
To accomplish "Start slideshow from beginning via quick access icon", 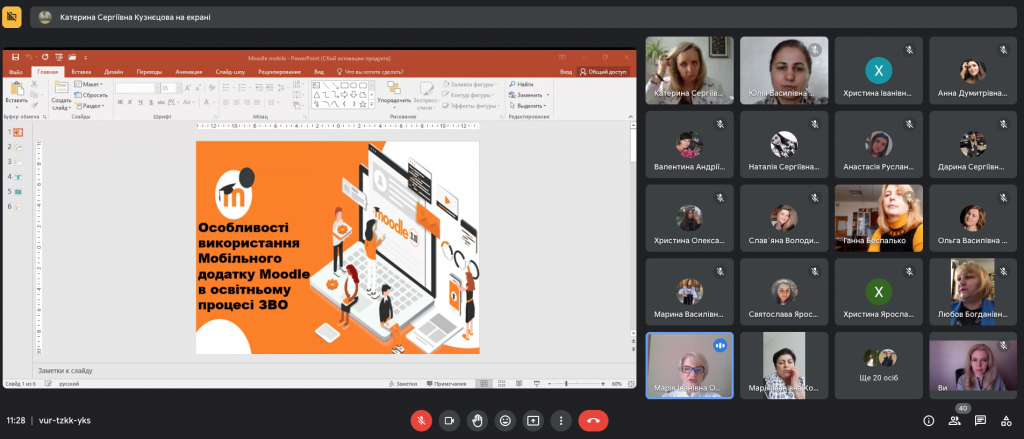I will click(x=59, y=57).
